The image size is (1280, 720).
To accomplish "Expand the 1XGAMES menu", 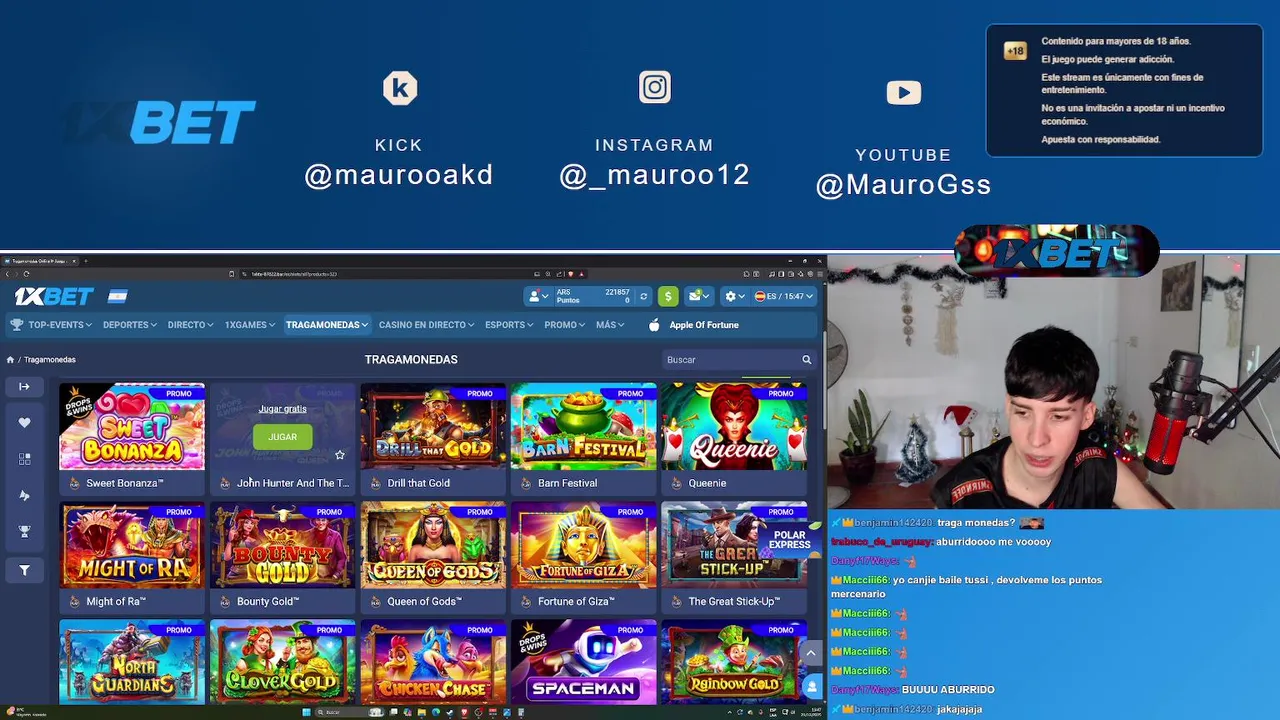I will coord(250,325).
